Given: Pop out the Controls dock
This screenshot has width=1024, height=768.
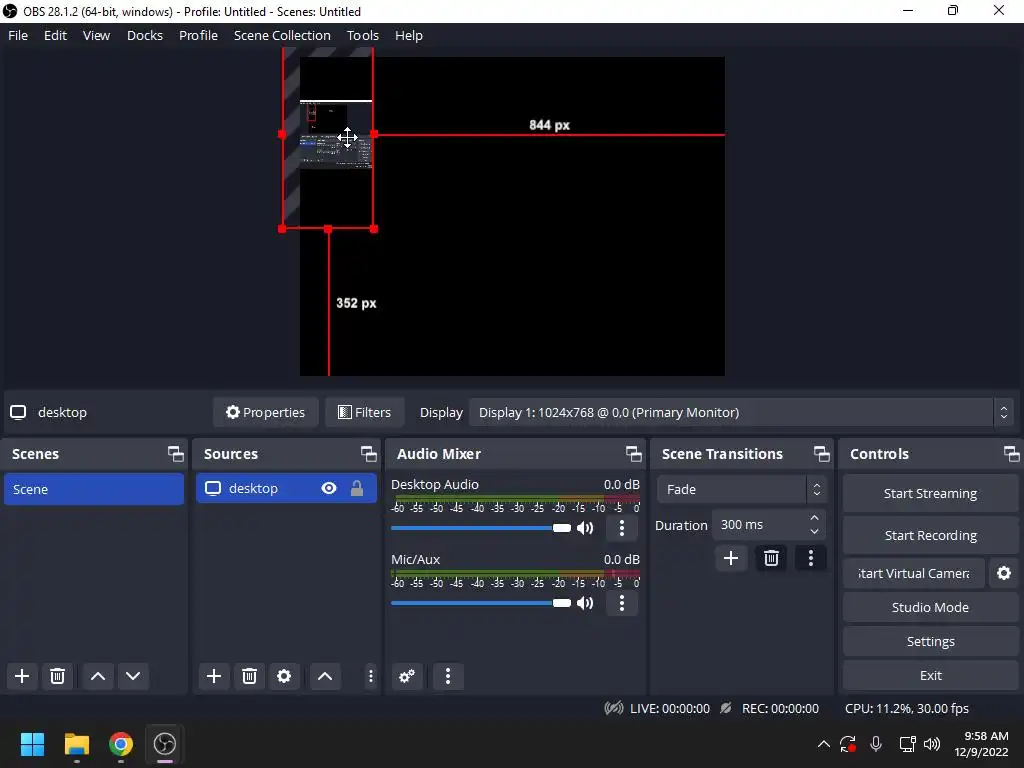Looking at the screenshot, I should (1012, 454).
